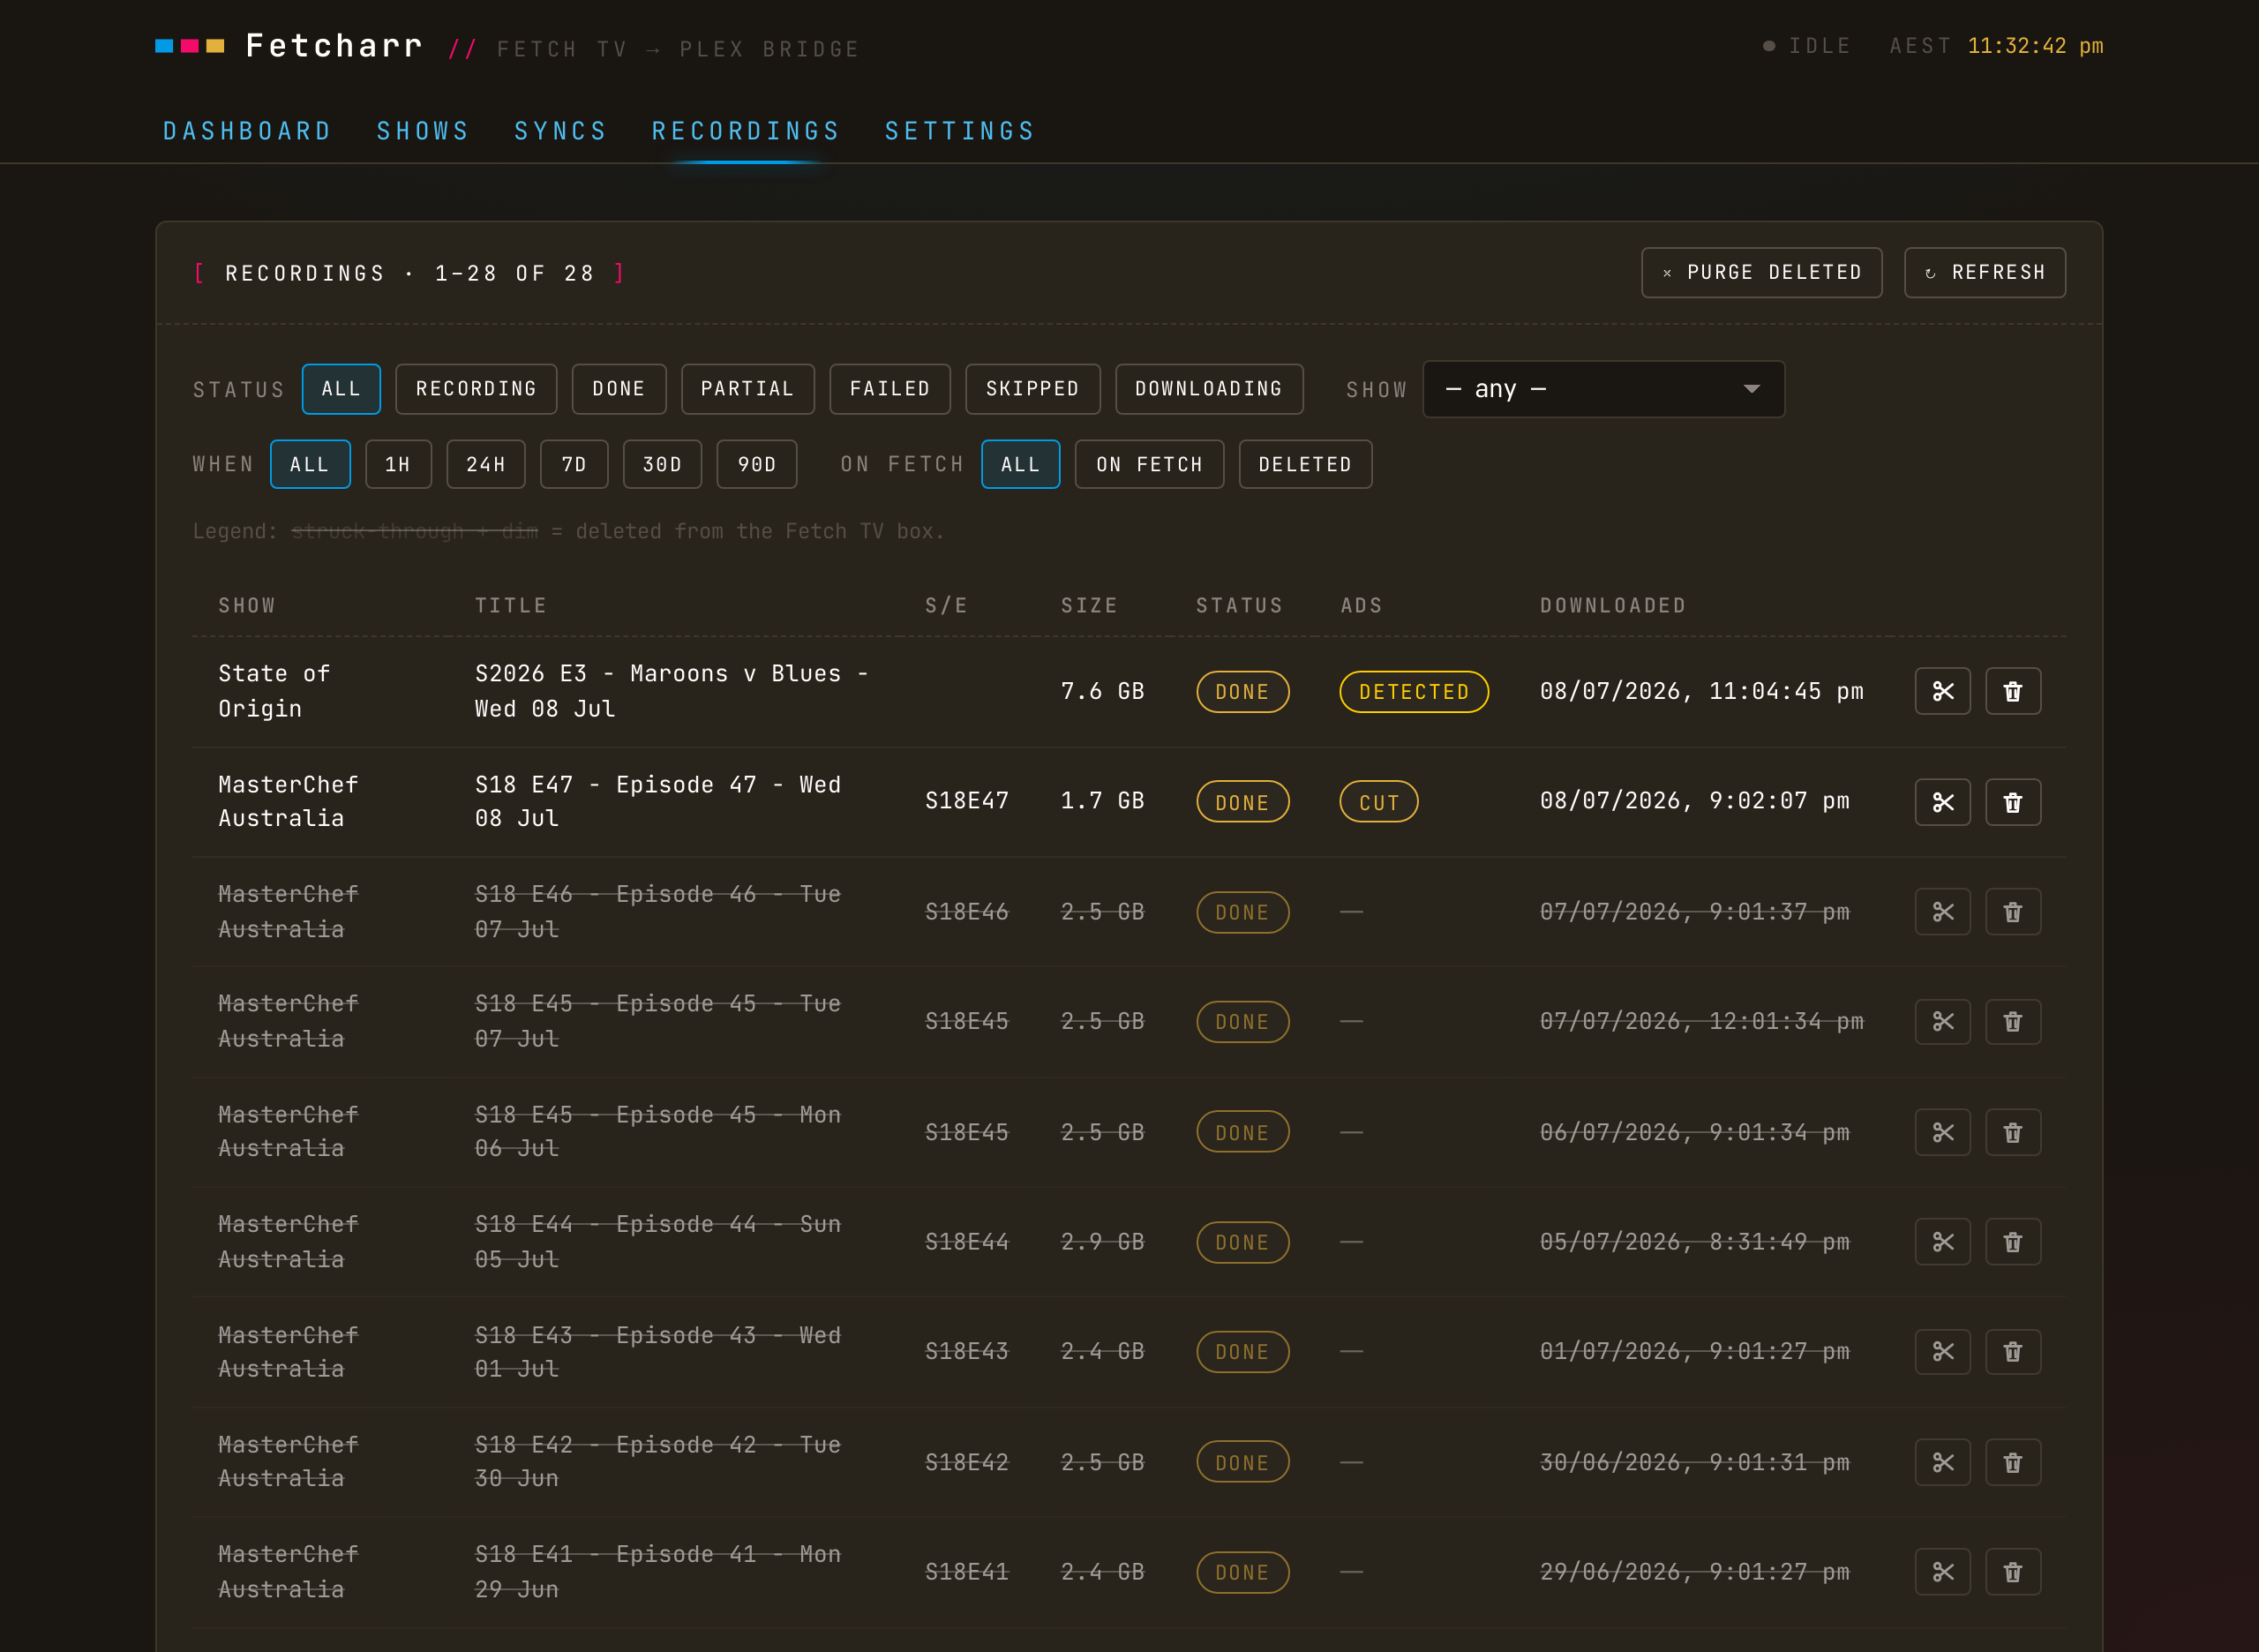This screenshot has height=1652, width=2259.
Task: Open the SYNCS tab
Action: point(560,131)
